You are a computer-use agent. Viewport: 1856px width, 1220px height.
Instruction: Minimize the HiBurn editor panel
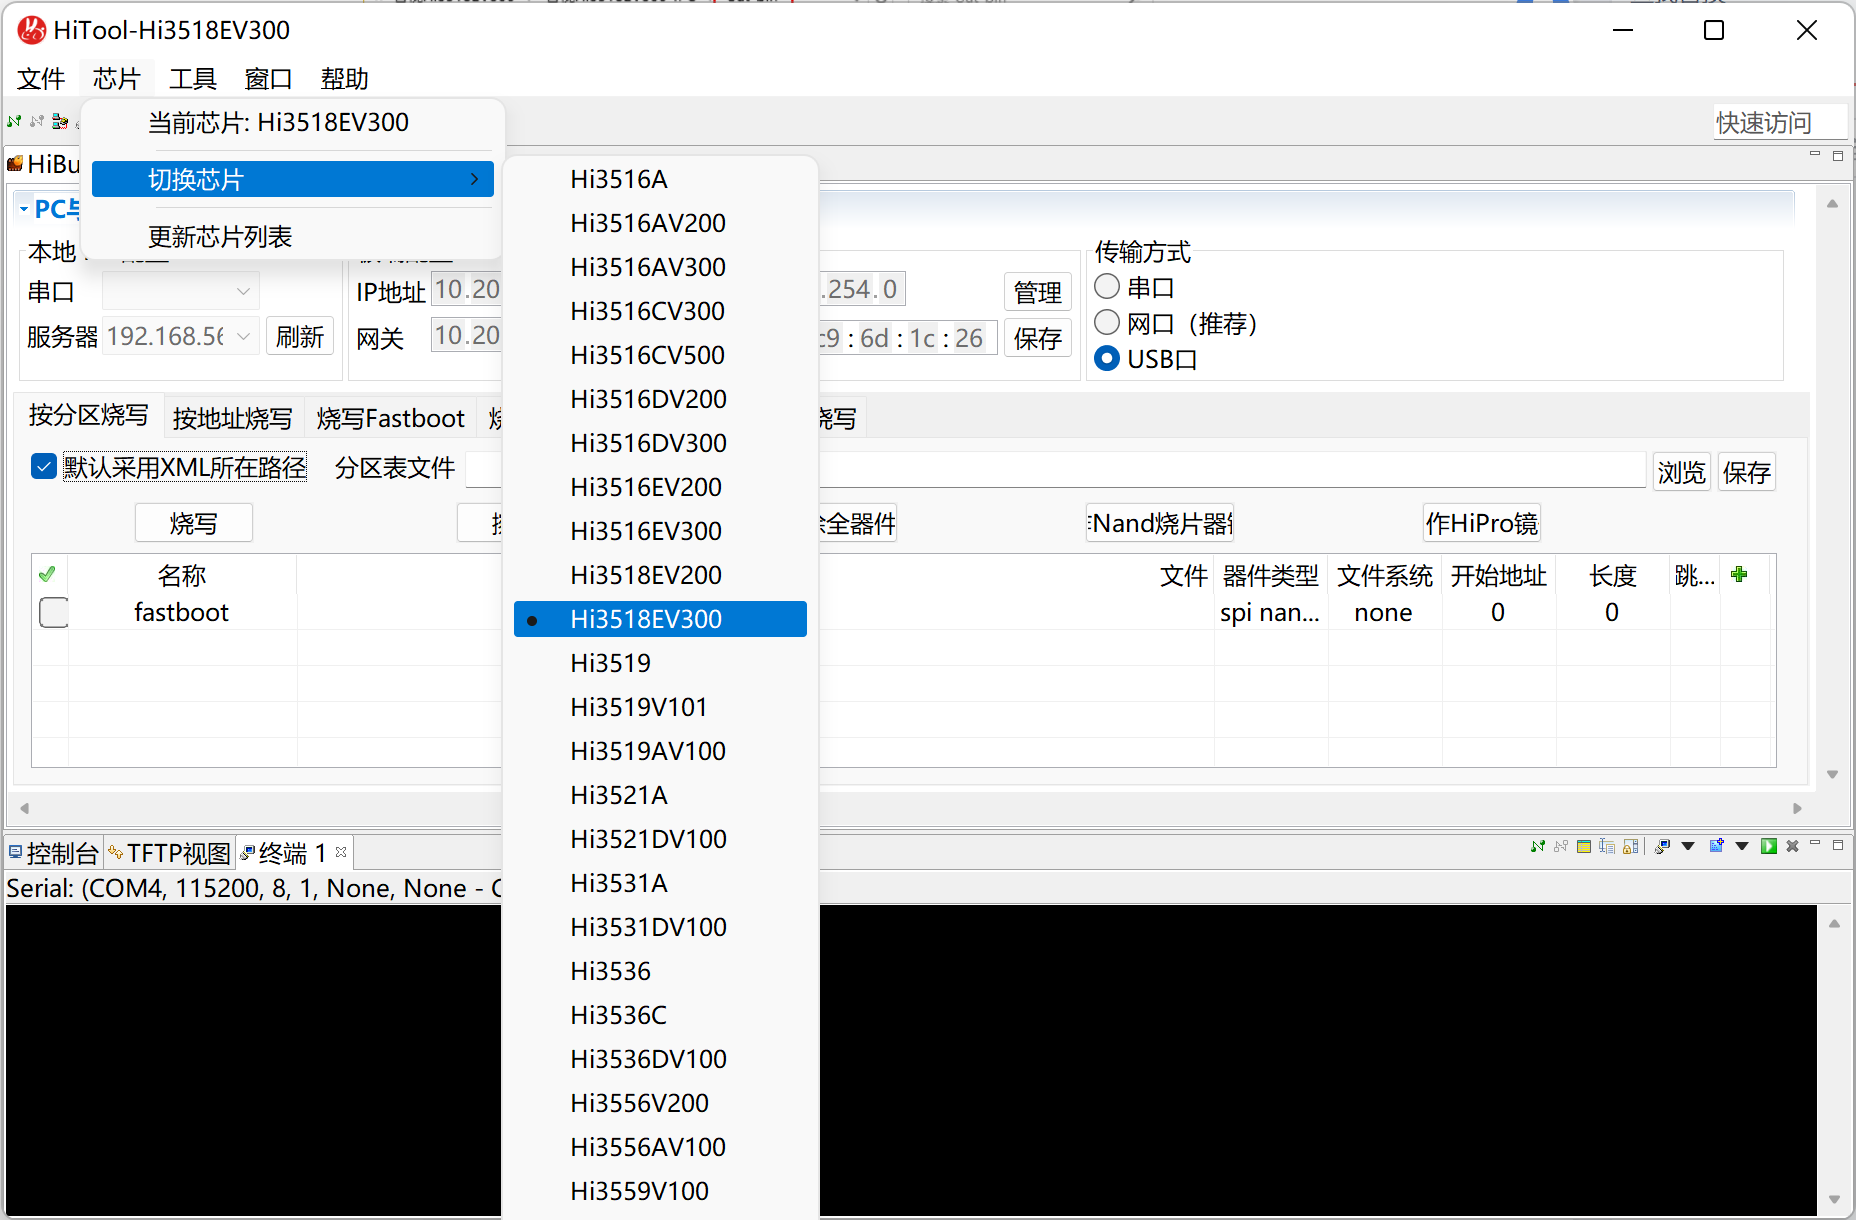(1815, 154)
